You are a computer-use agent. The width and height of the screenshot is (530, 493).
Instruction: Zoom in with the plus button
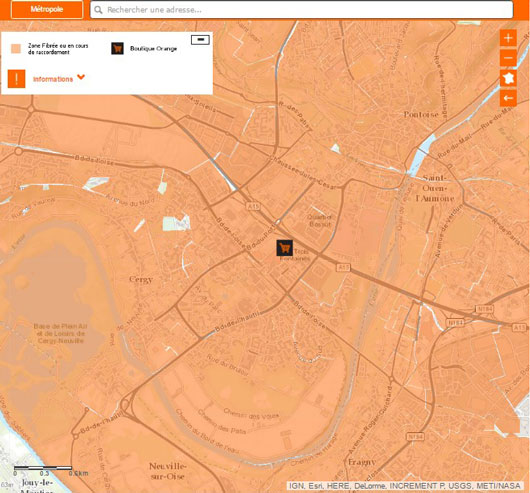coord(508,38)
